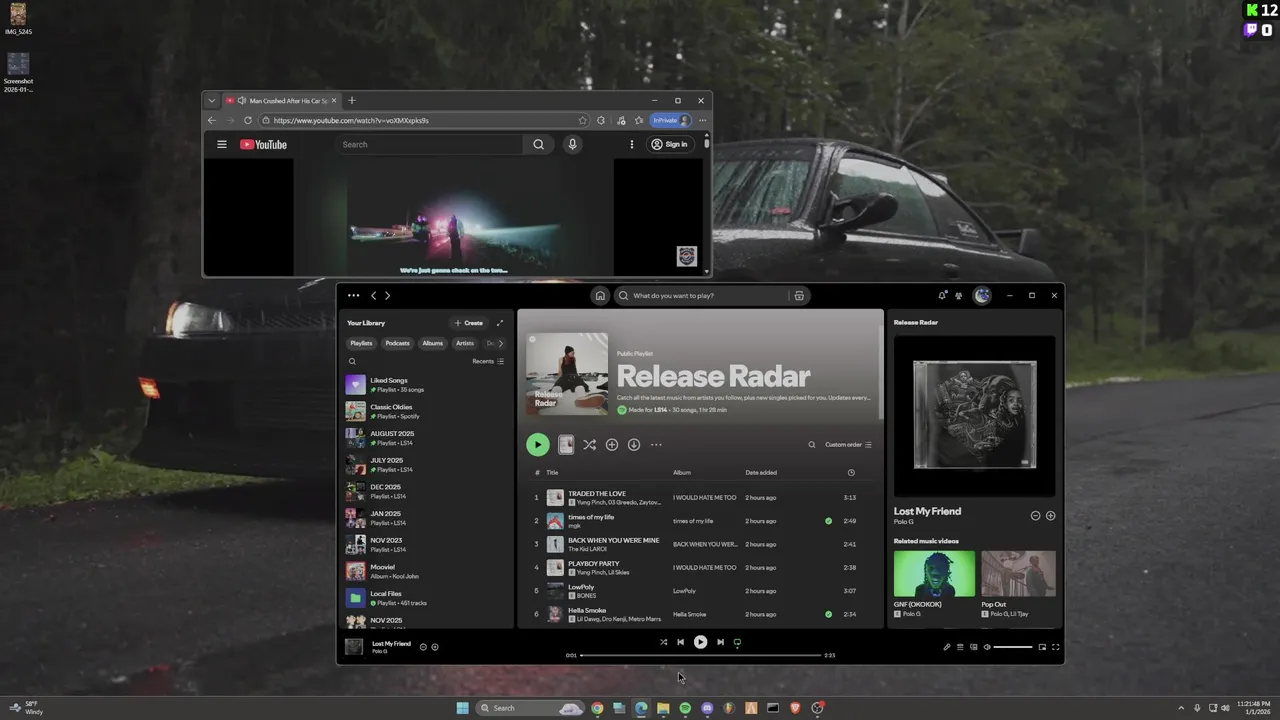Open Local Files in library
1280x720 pixels.
(x=426, y=598)
